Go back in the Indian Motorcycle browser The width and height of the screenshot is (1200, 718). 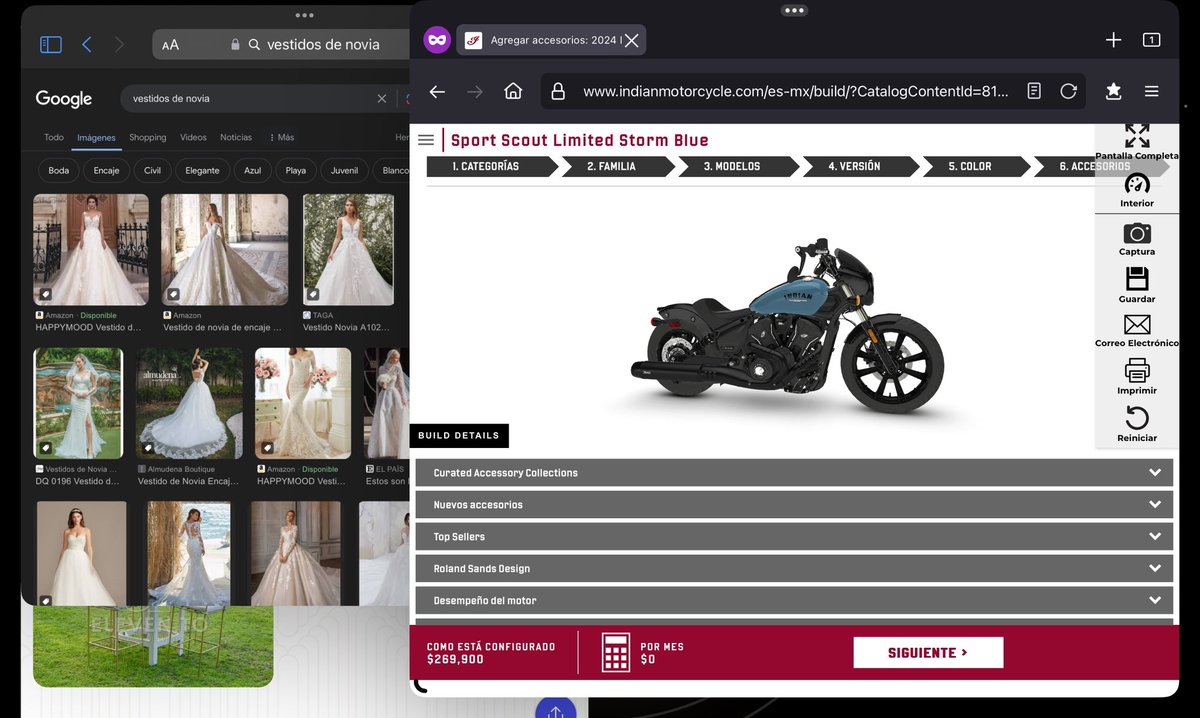[437, 91]
